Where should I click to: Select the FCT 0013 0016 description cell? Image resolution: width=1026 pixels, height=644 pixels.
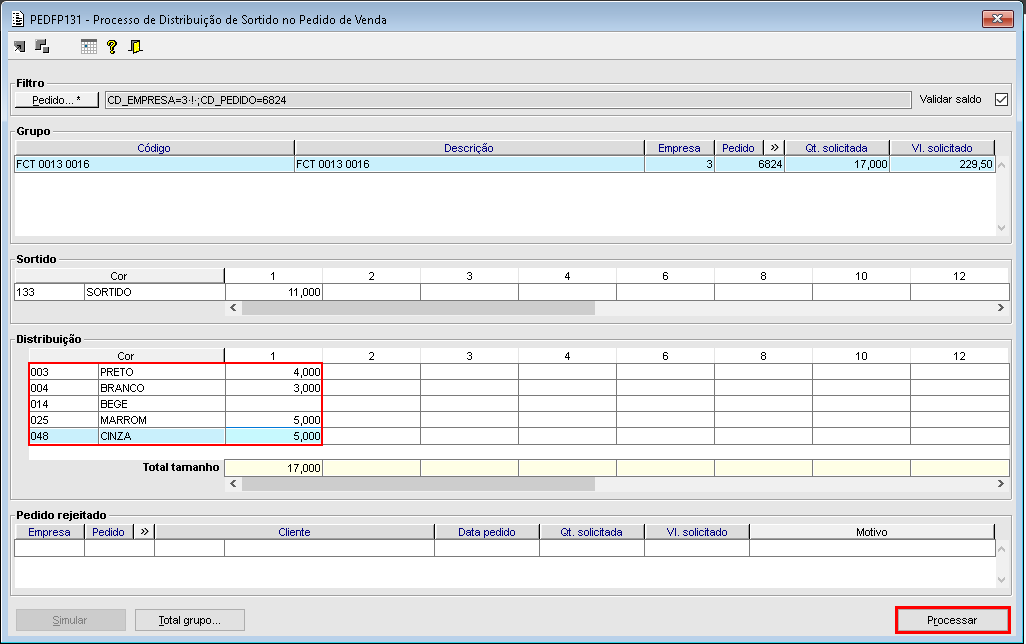pyautogui.click(x=469, y=164)
